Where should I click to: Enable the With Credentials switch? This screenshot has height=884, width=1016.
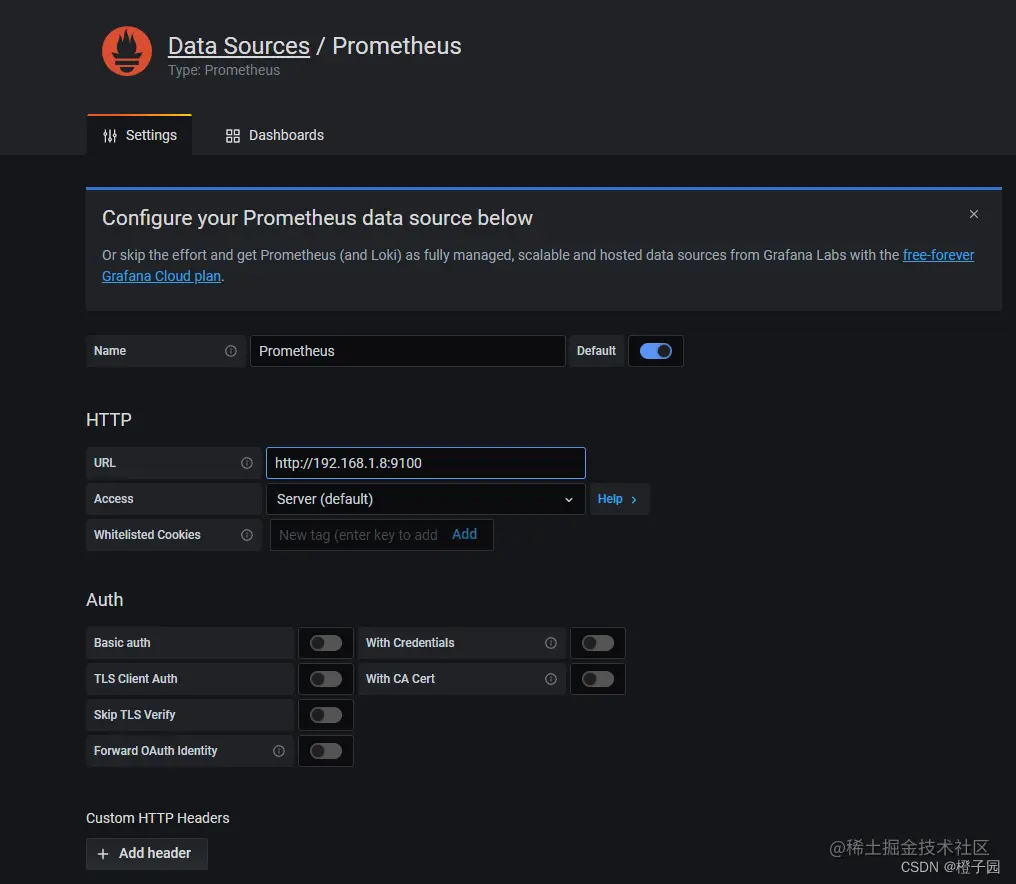597,643
